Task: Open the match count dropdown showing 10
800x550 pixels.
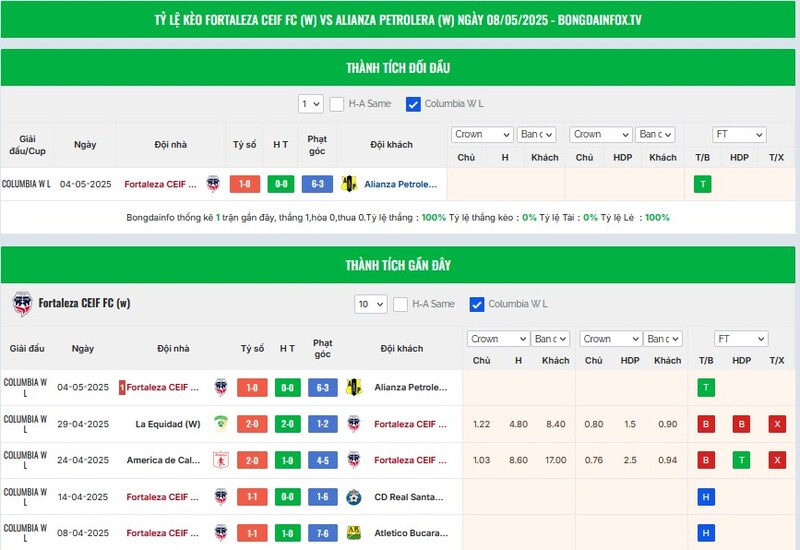Action: pyautogui.click(x=370, y=304)
